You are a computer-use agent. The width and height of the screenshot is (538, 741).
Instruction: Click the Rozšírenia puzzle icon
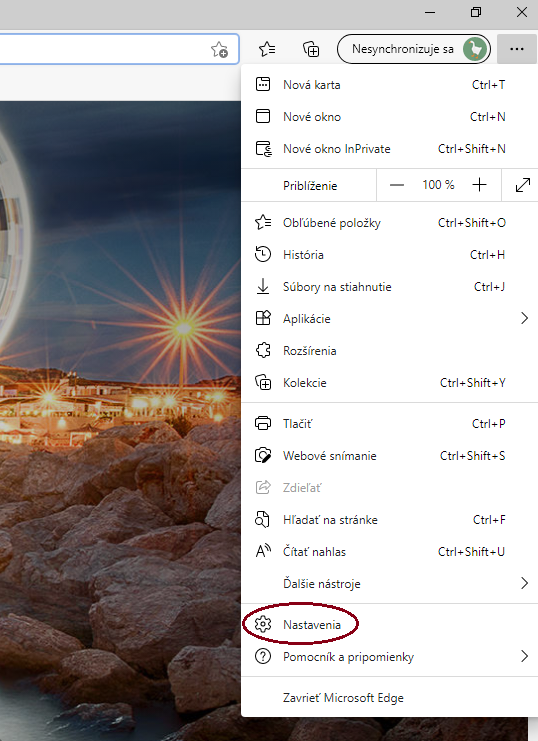[x=263, y=350]
